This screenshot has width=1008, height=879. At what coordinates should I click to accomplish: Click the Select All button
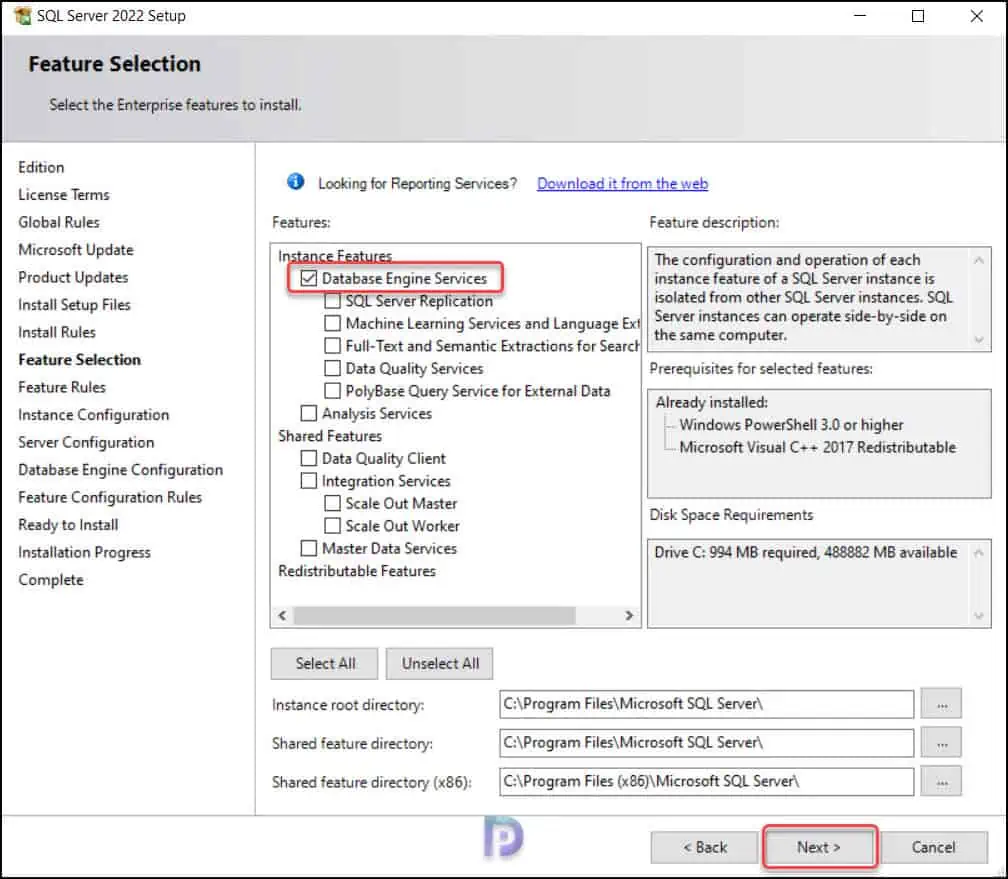[325, 664]
